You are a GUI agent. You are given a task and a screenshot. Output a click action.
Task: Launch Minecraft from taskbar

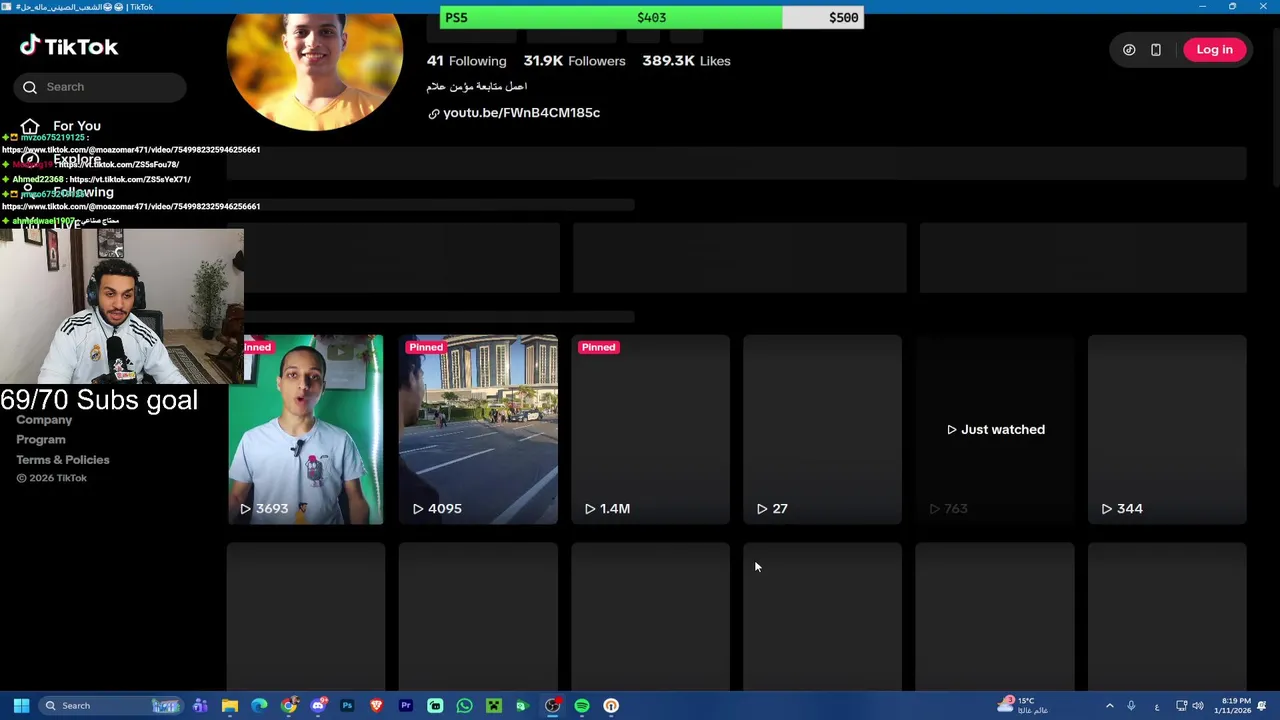494,706
